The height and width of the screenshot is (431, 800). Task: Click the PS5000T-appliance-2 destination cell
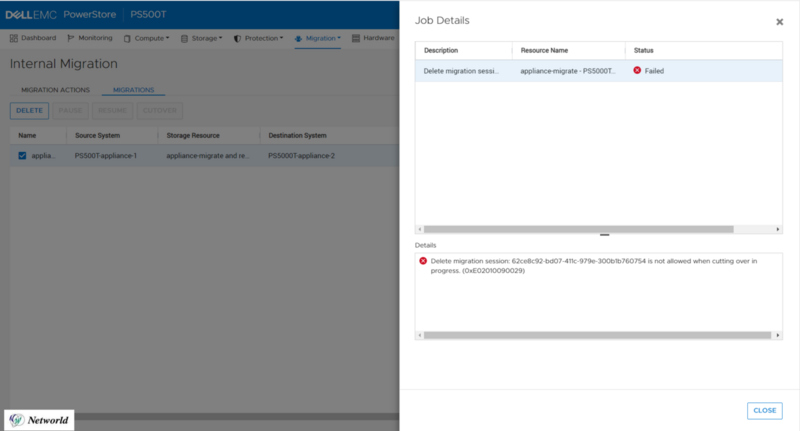coord(302,156)
